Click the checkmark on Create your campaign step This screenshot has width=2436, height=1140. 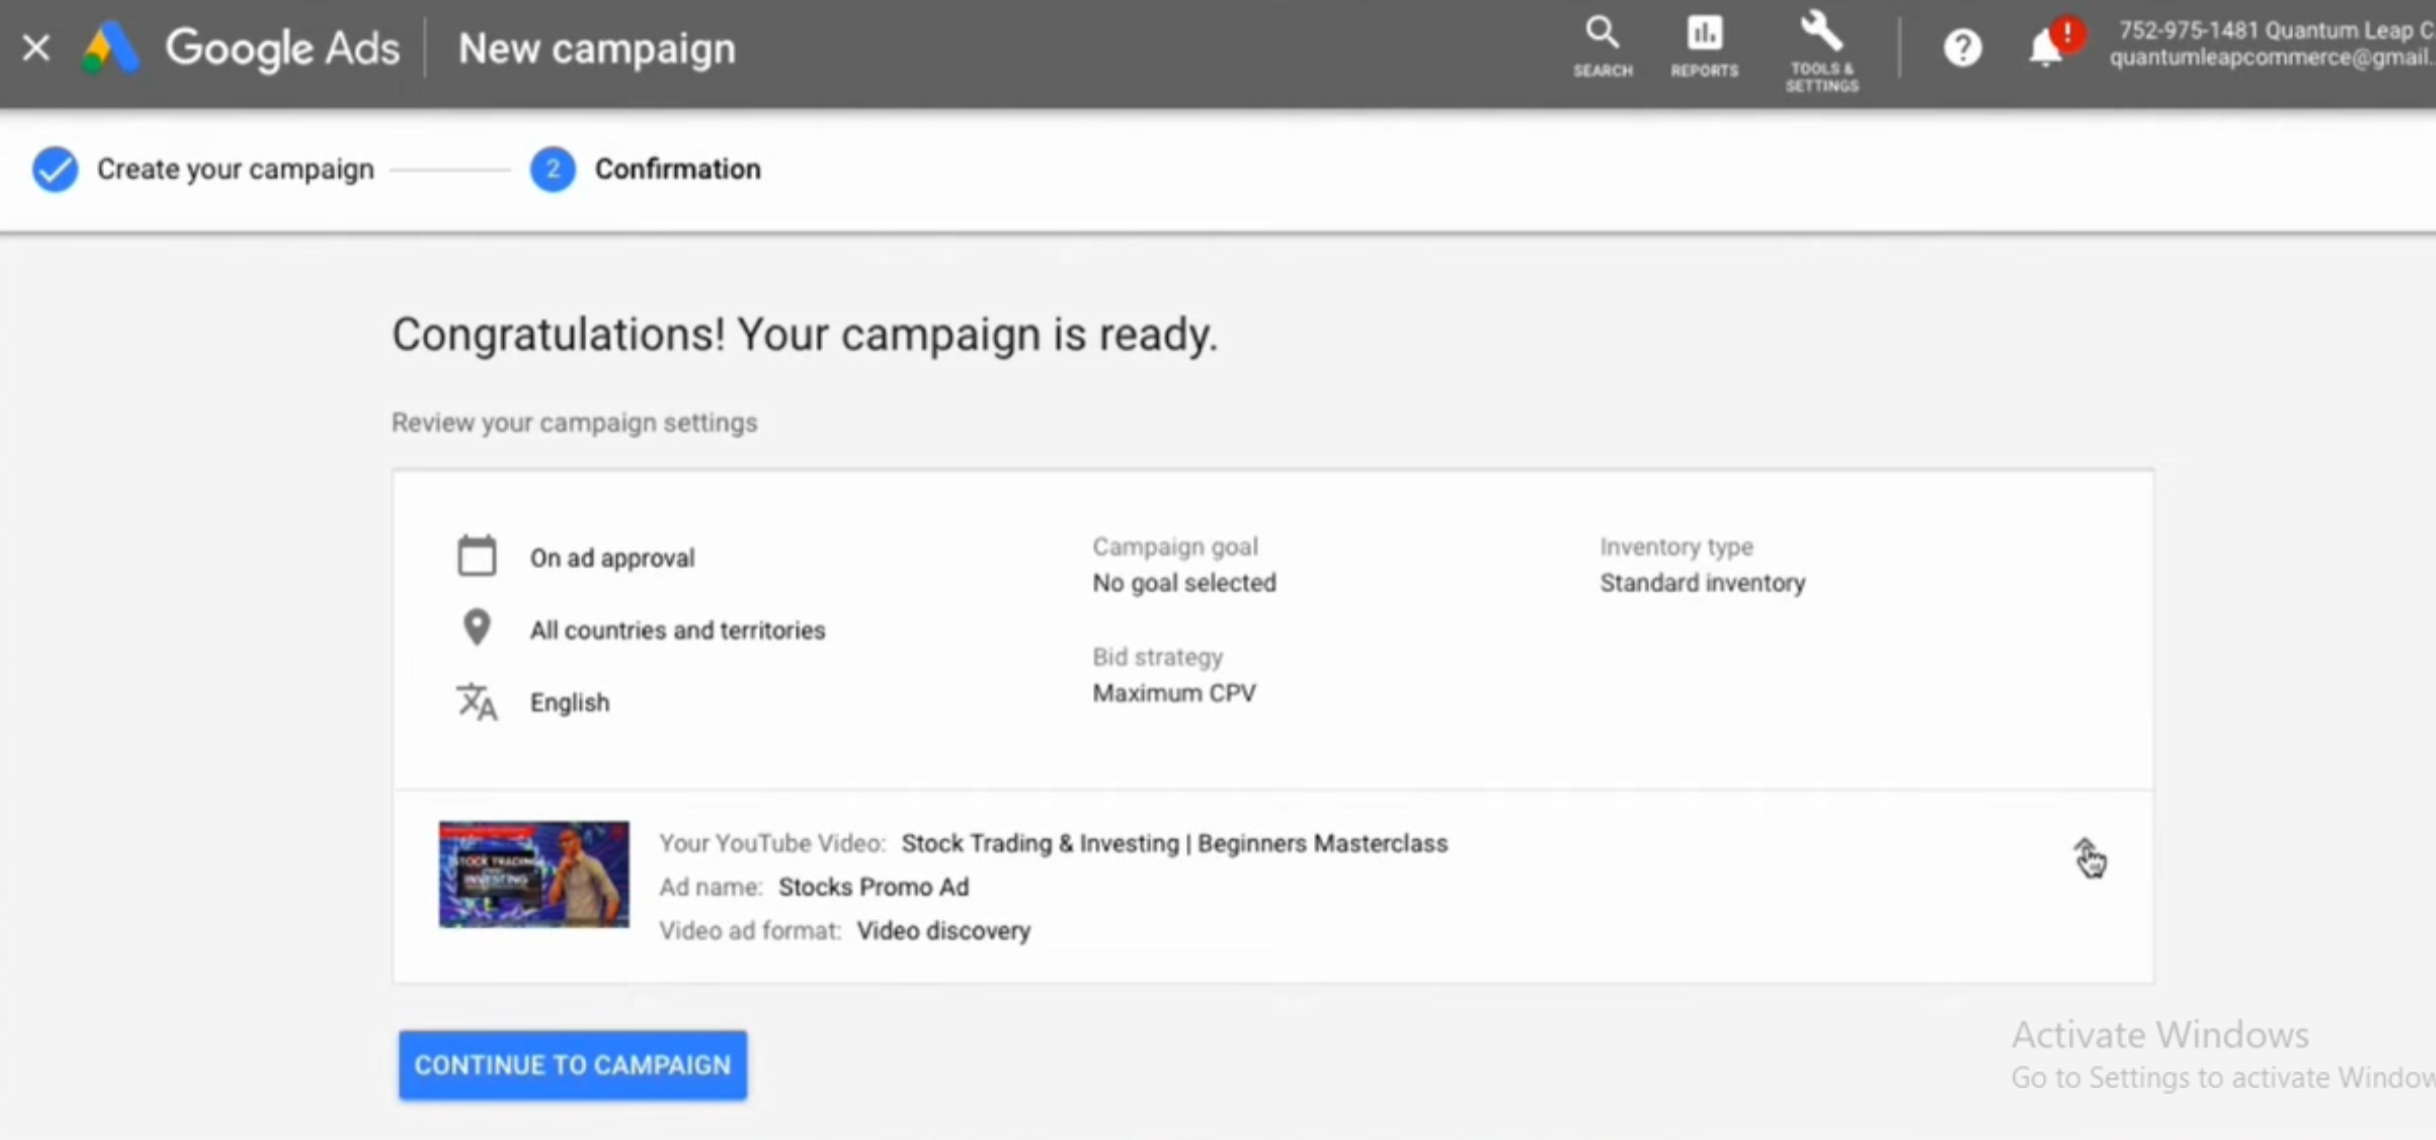point(55,169)
